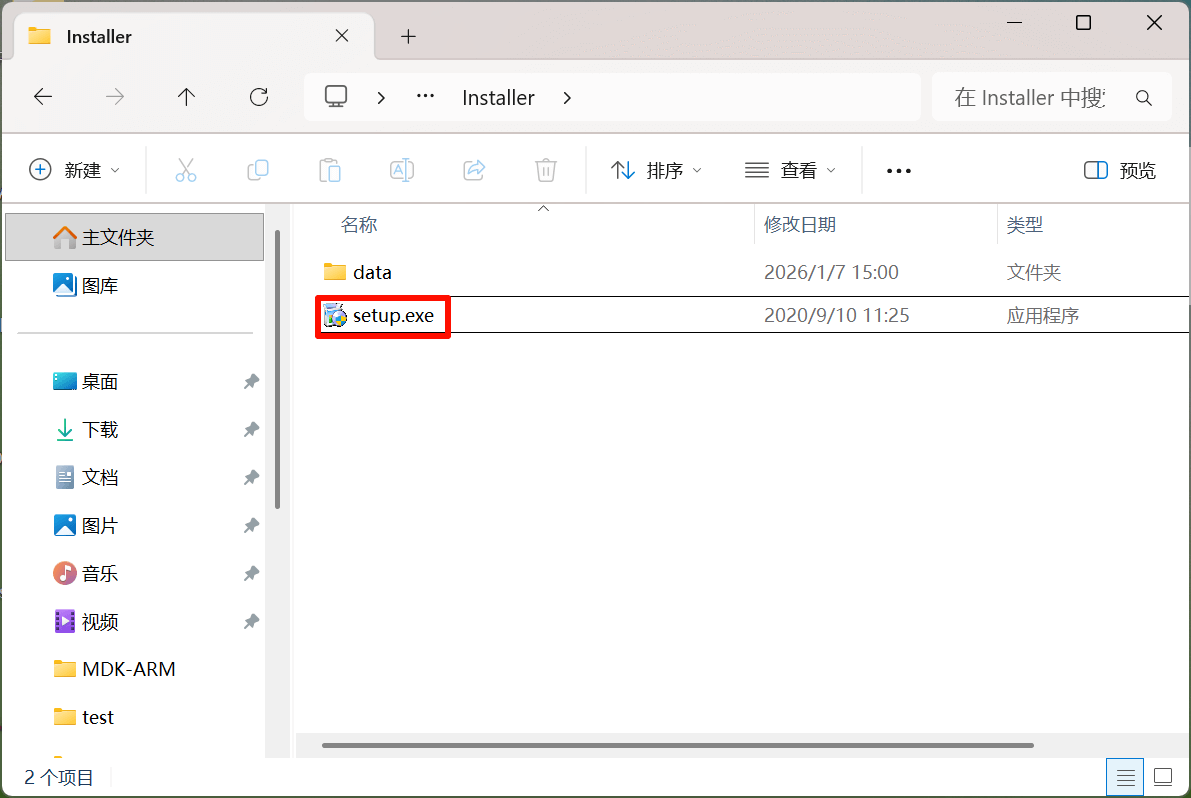Click the Rename icon in toolbar
Screen dimensions: 1191x798
click(x=402, y=170)
